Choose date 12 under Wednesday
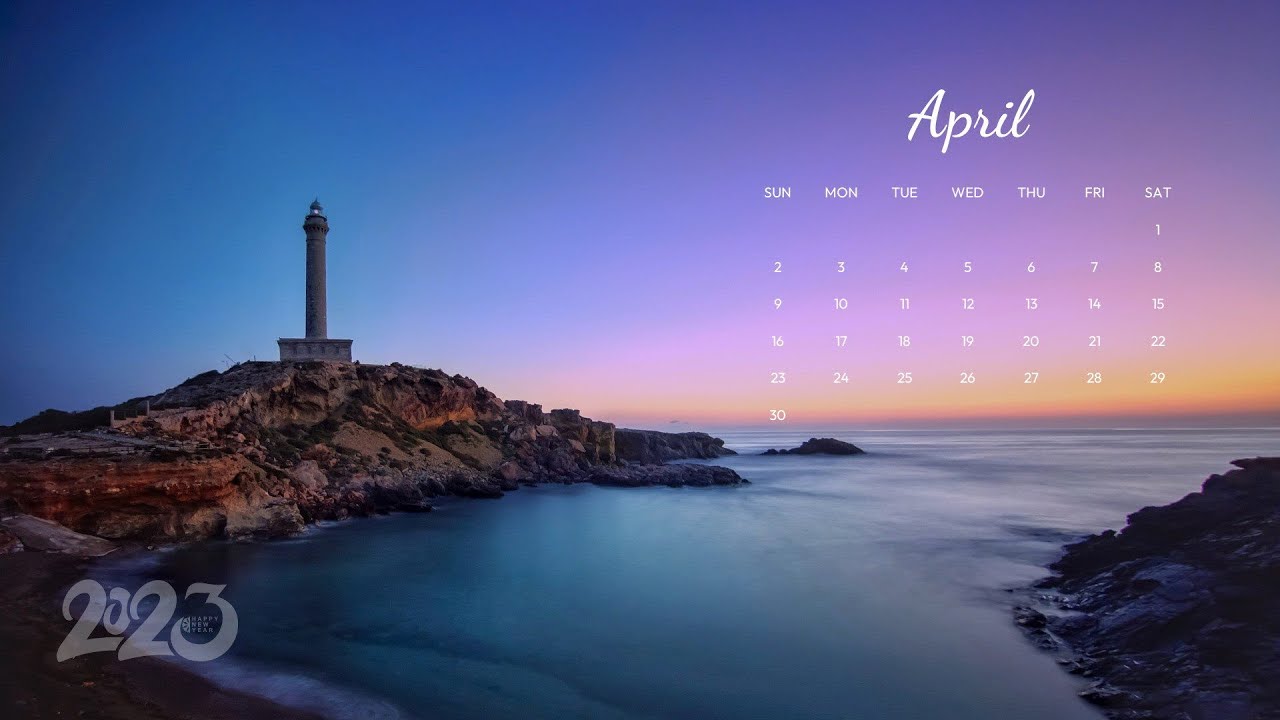 (967, 304)
